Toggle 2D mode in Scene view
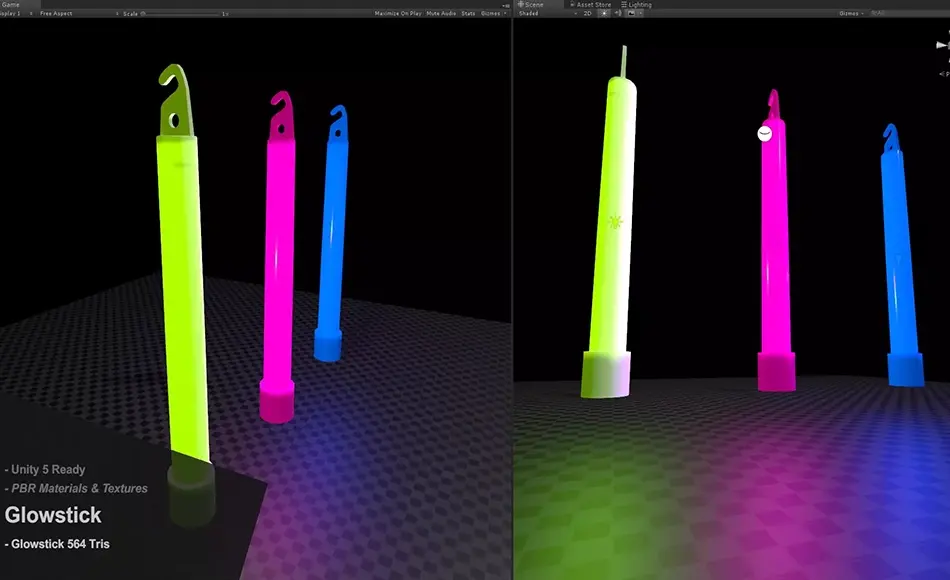Image resolution: width=950 pixels, height=580 pixels. tap(587, 13)
